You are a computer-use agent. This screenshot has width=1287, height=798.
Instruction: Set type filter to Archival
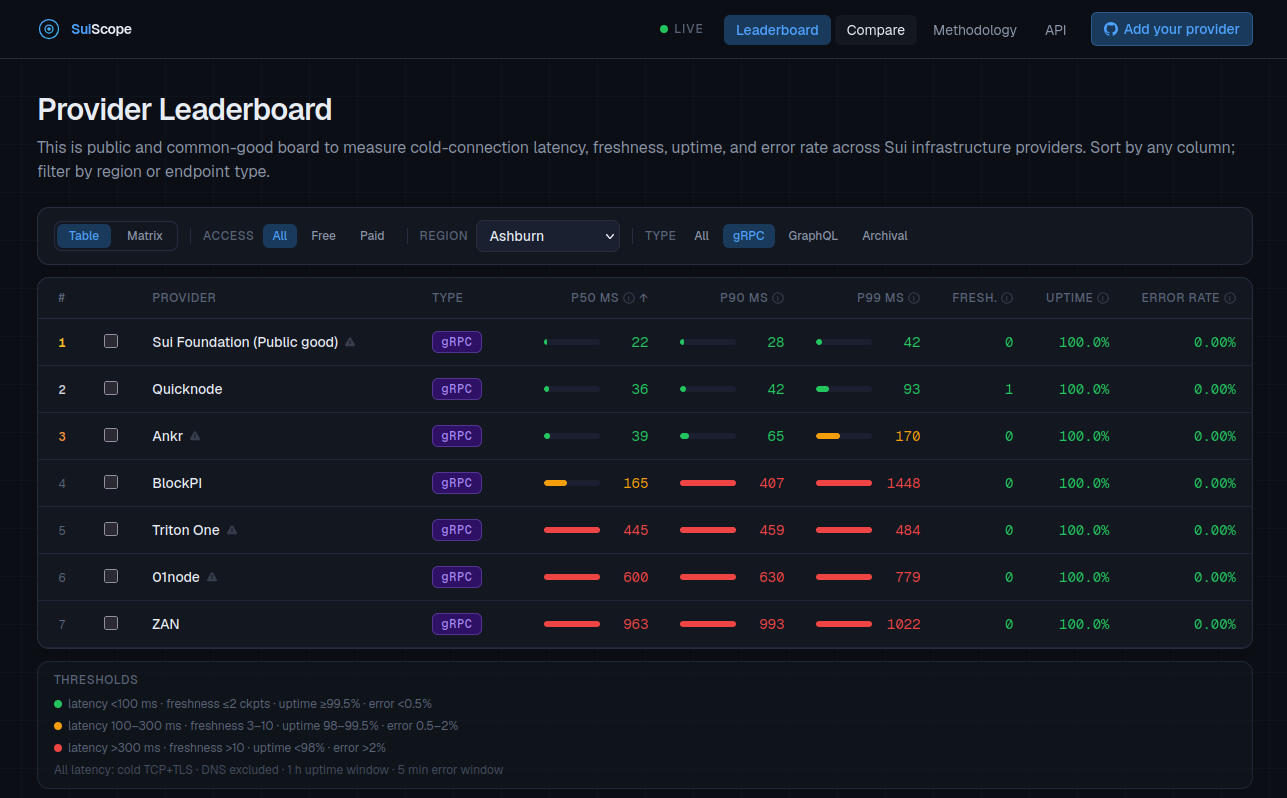click(x=885, y=236)
